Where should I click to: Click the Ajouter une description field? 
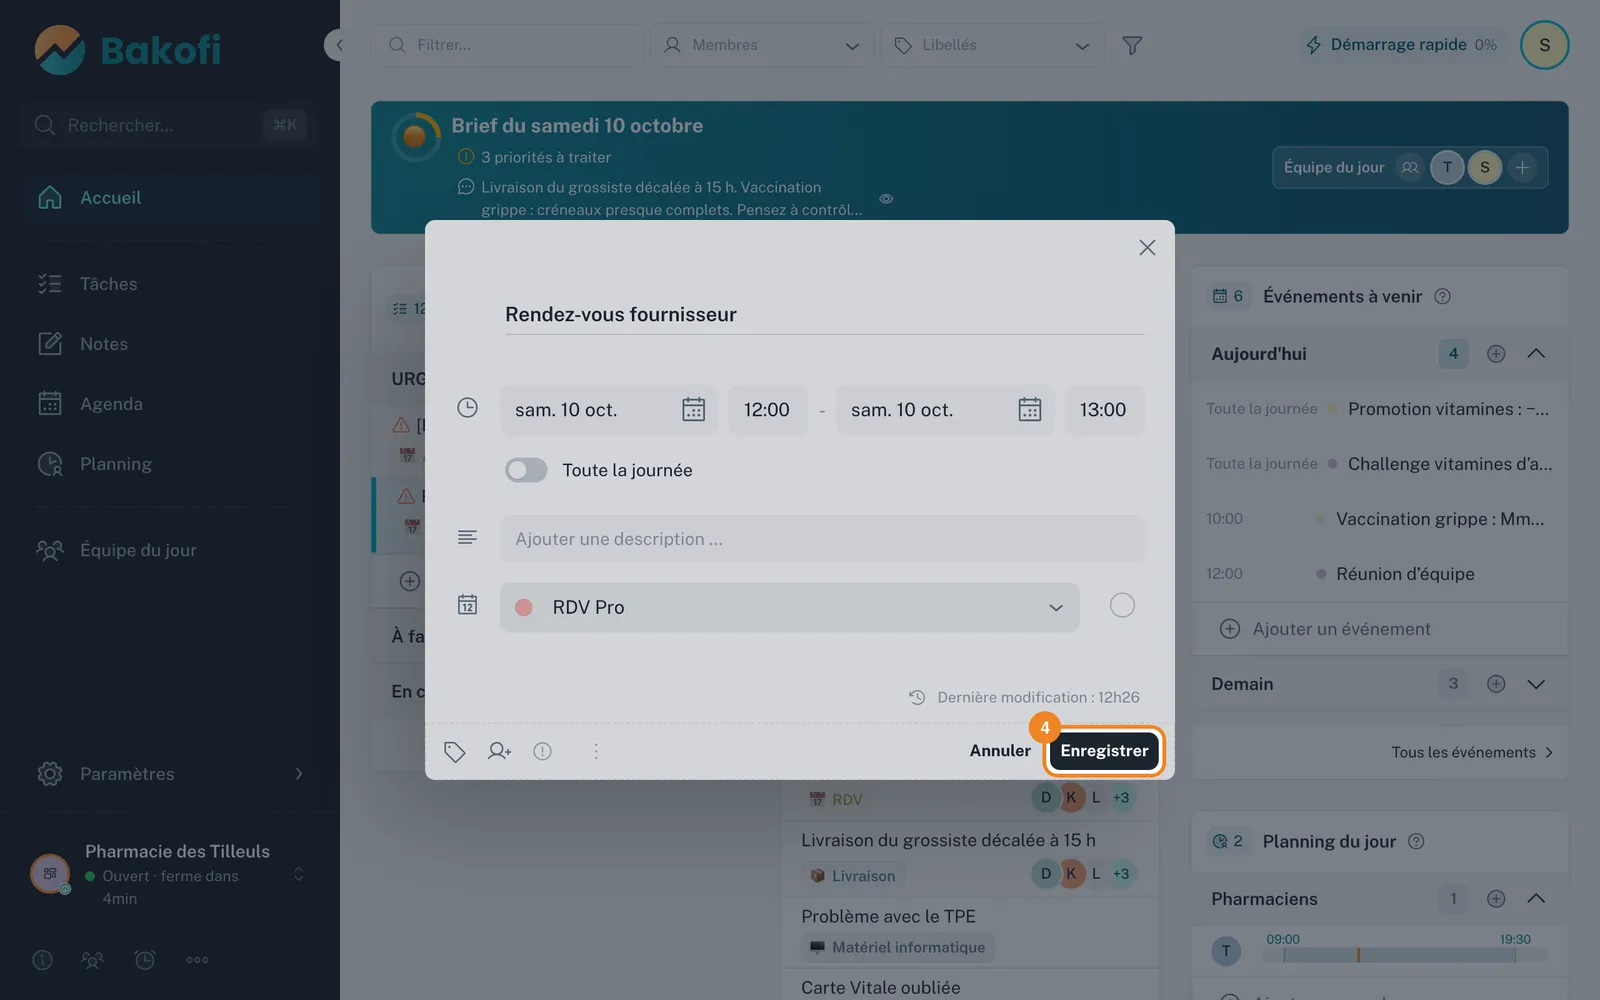click(x=822, y=539)
